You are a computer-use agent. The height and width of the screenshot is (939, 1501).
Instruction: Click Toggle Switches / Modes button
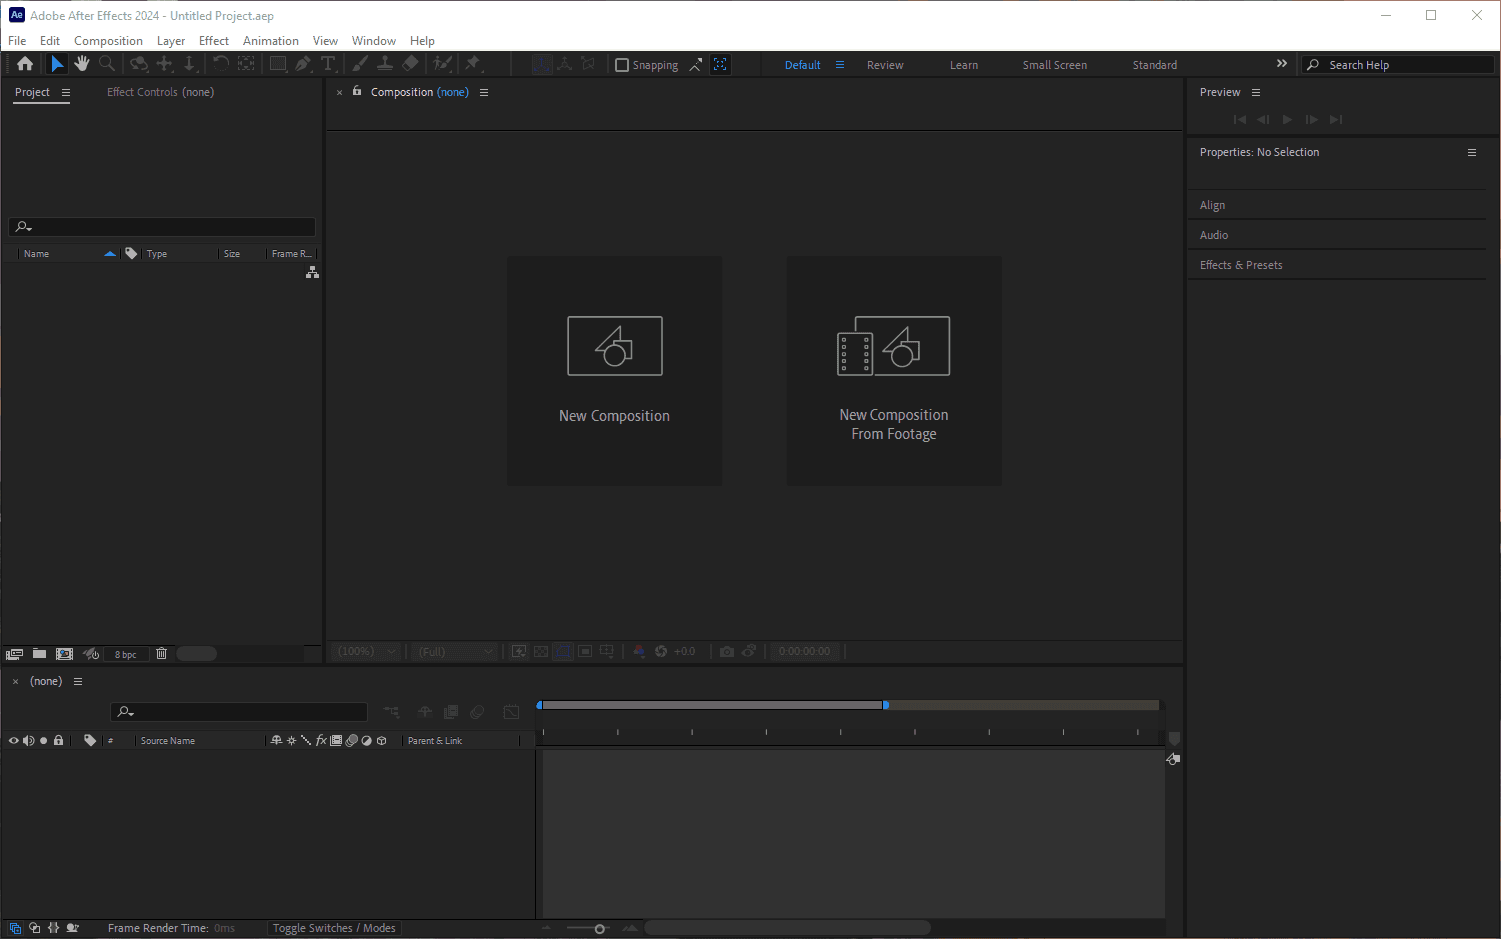(334, 928)
